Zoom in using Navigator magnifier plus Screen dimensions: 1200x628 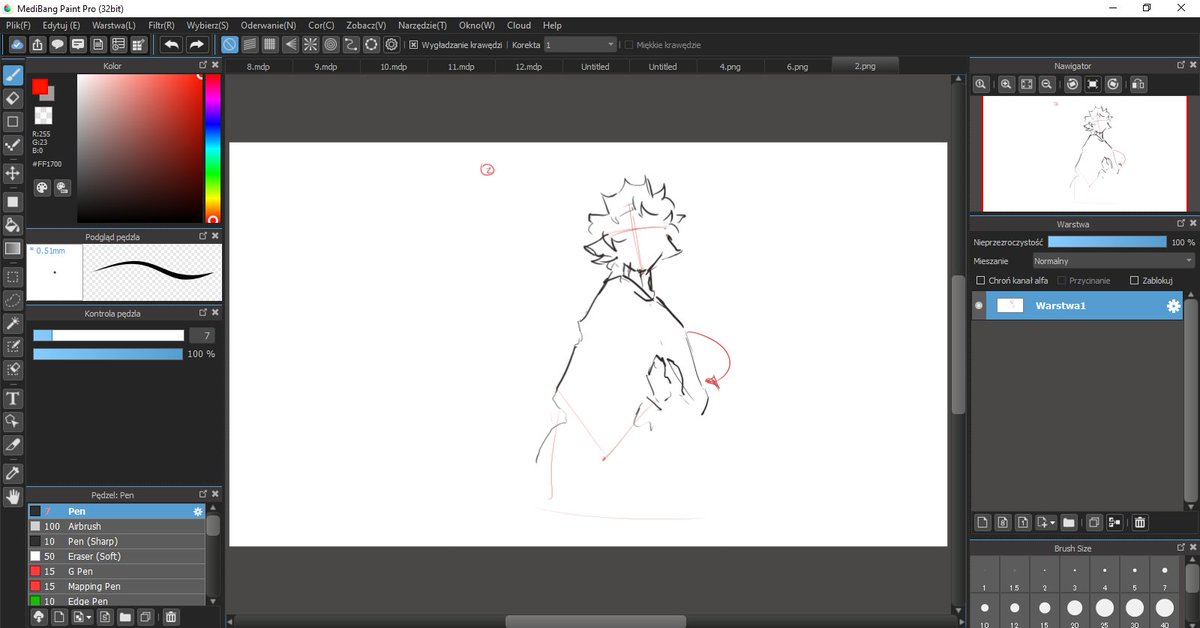(1006, 85)
